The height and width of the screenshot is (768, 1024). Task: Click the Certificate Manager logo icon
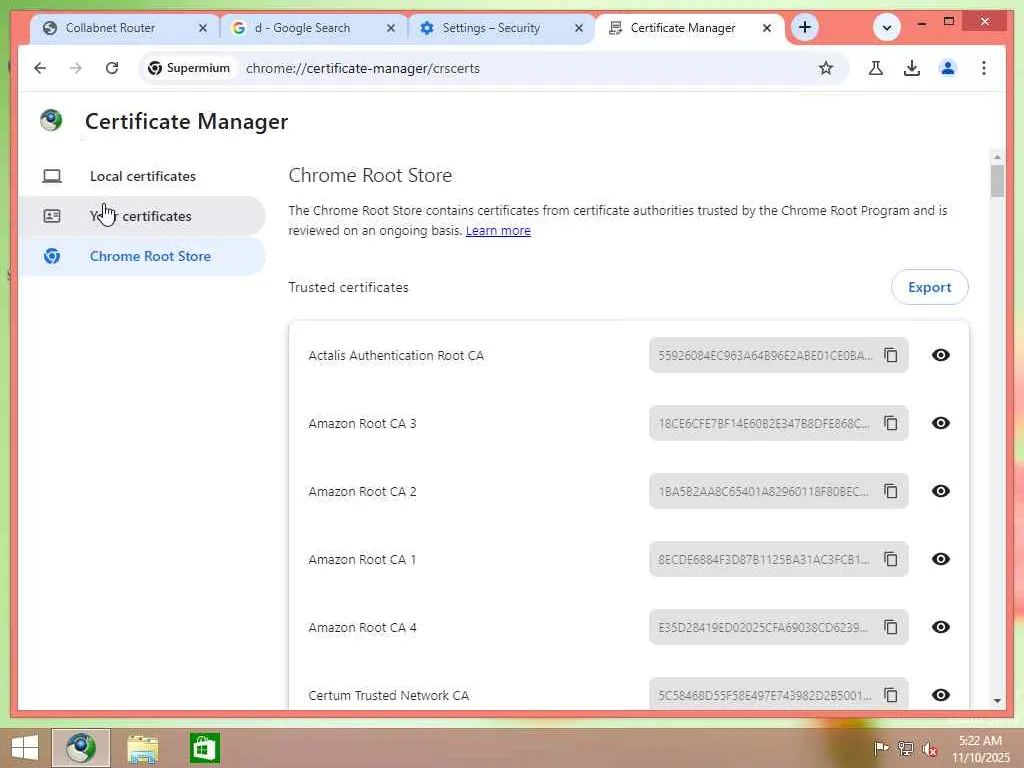coord(51,120)
